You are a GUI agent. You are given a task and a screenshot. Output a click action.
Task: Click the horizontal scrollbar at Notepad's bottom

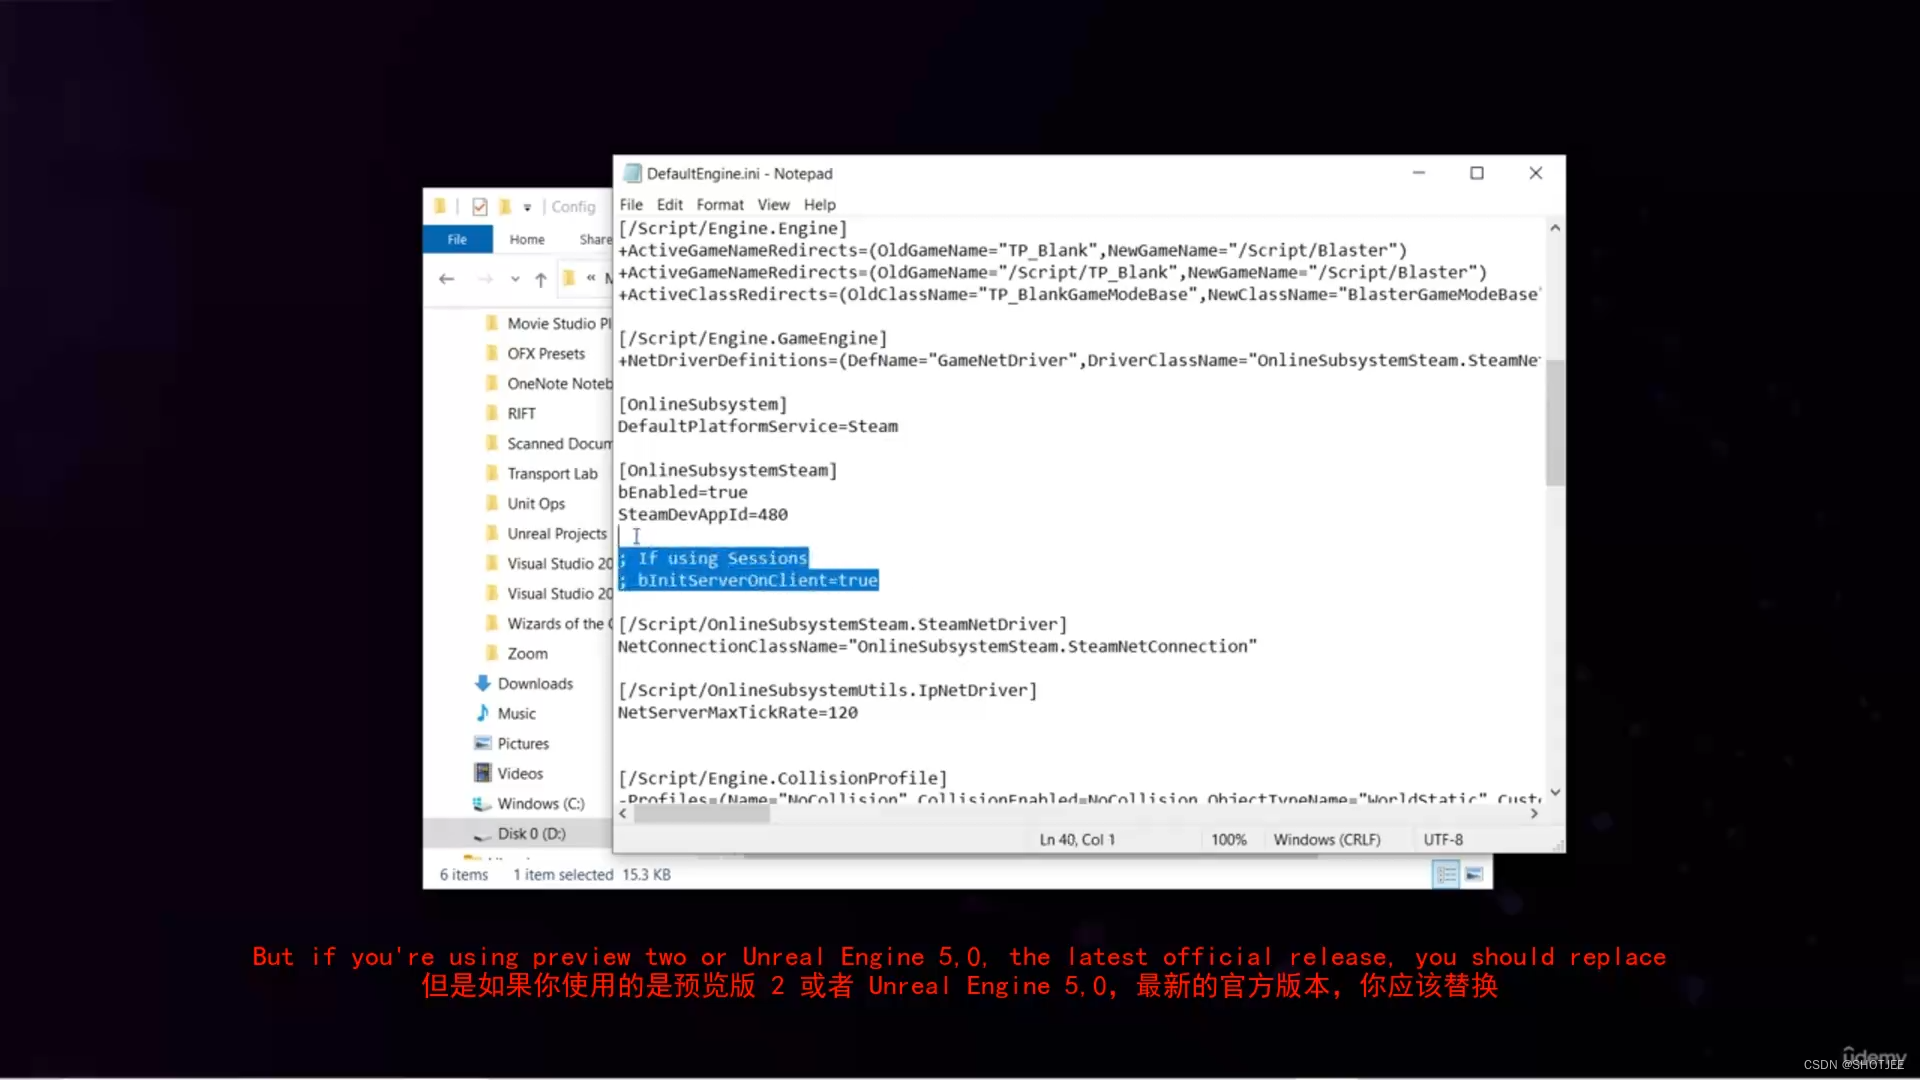(x=702, y=814)
